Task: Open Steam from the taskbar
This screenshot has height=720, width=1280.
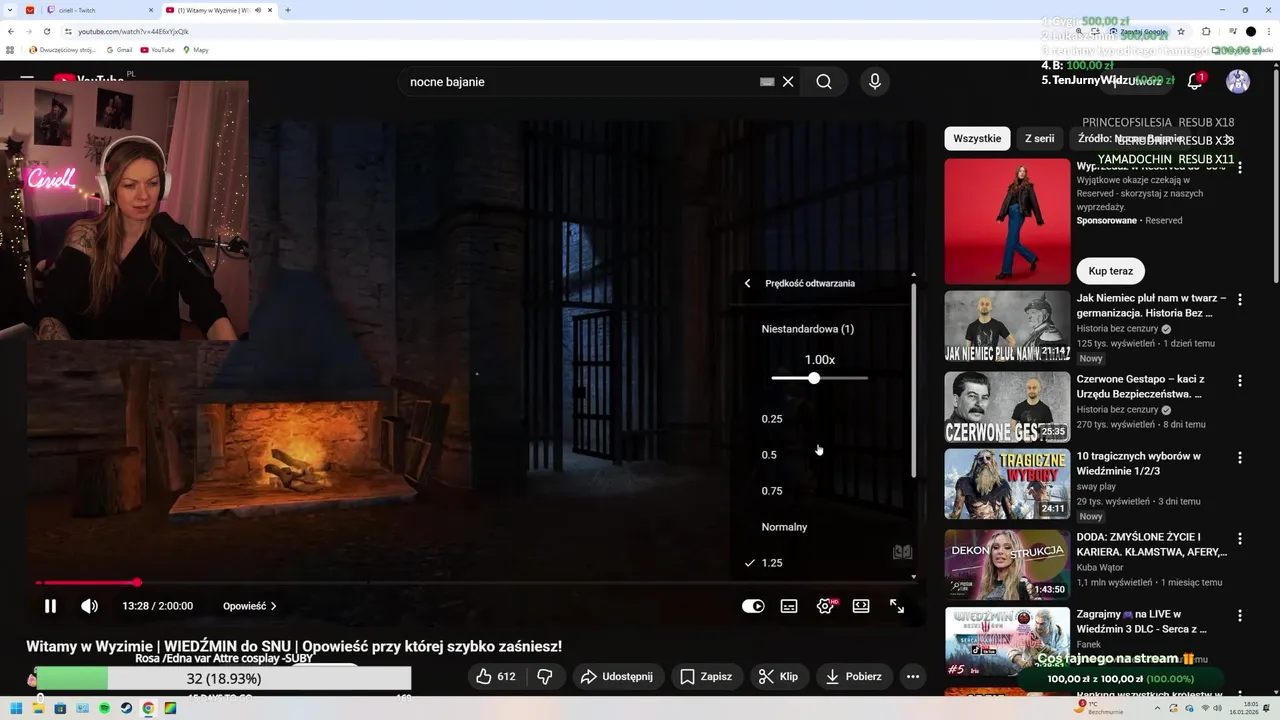Action: (x=126, y=708)
